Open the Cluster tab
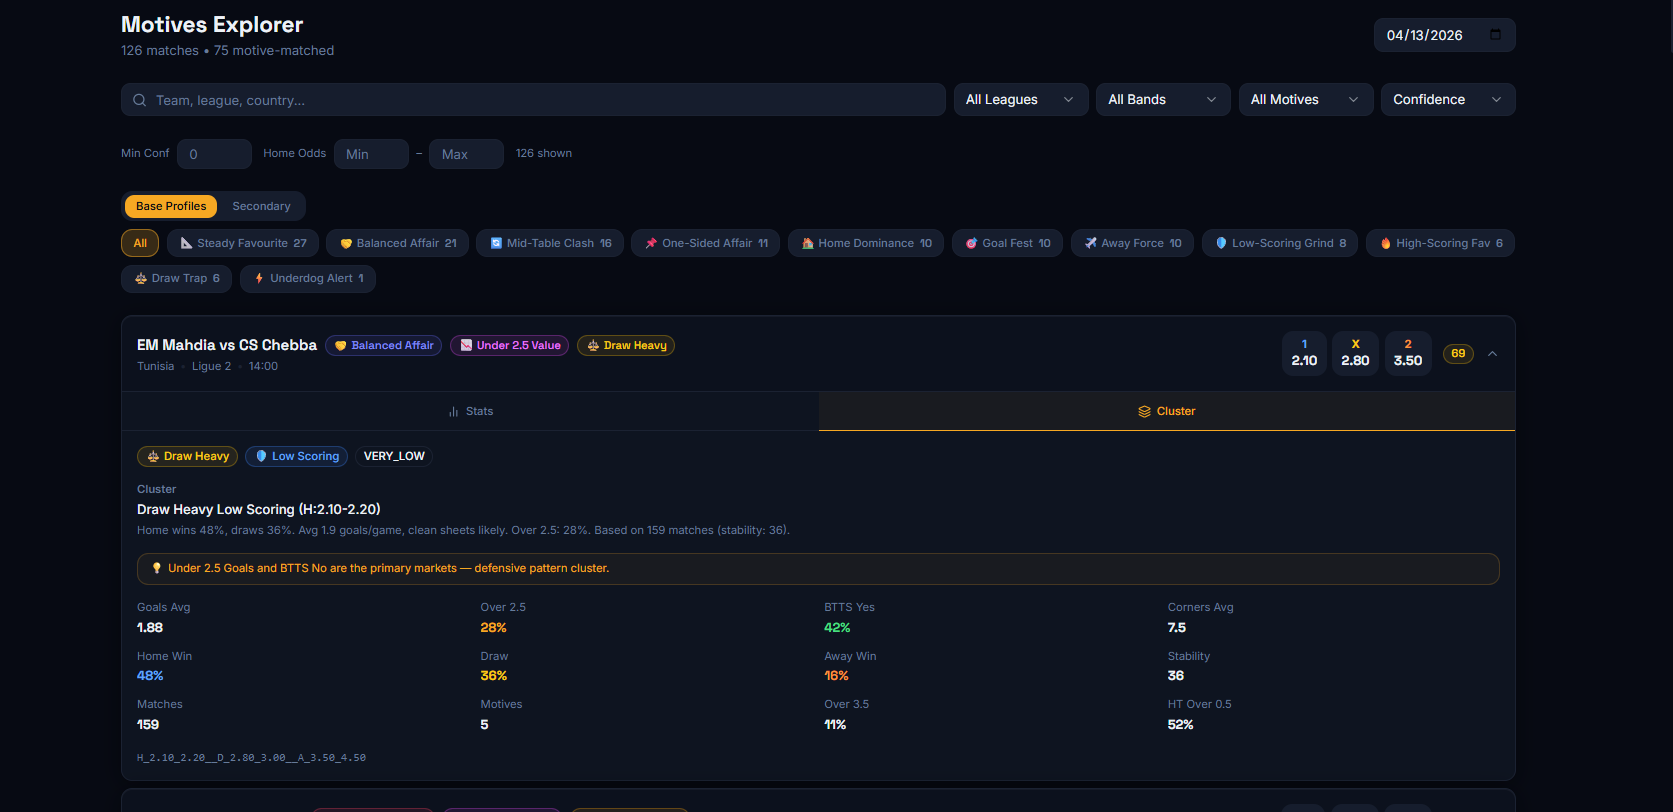This screenshot has width=1673, height=812. pyautogui.click(x=1166, y=411)
